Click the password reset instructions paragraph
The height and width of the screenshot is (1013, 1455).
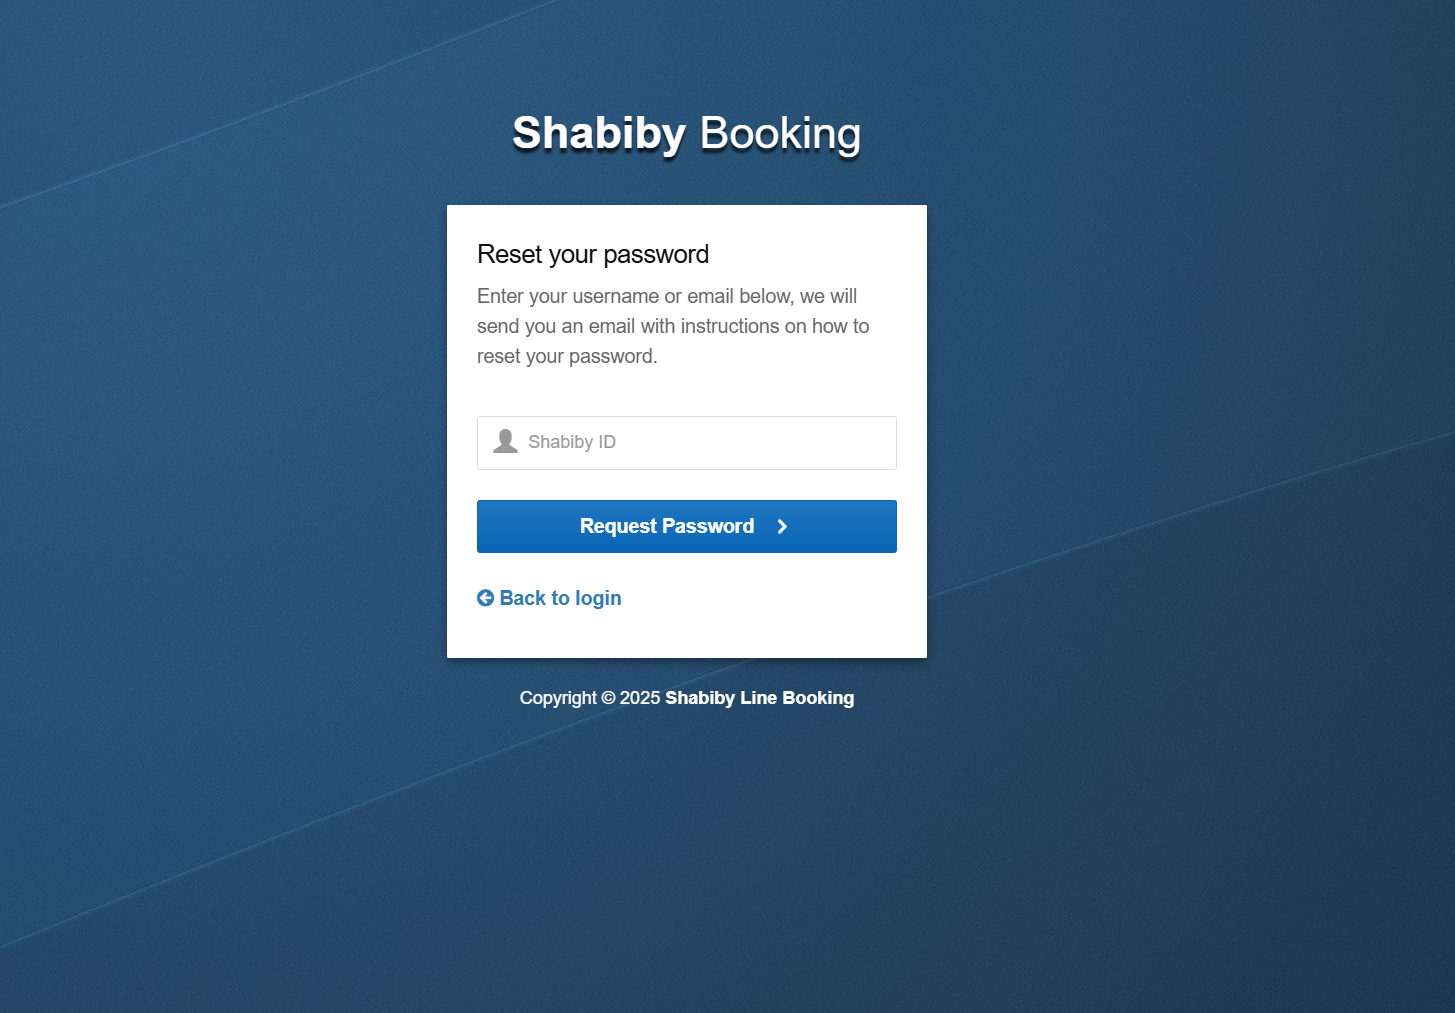pyautogui.click(x=673, y=326)
